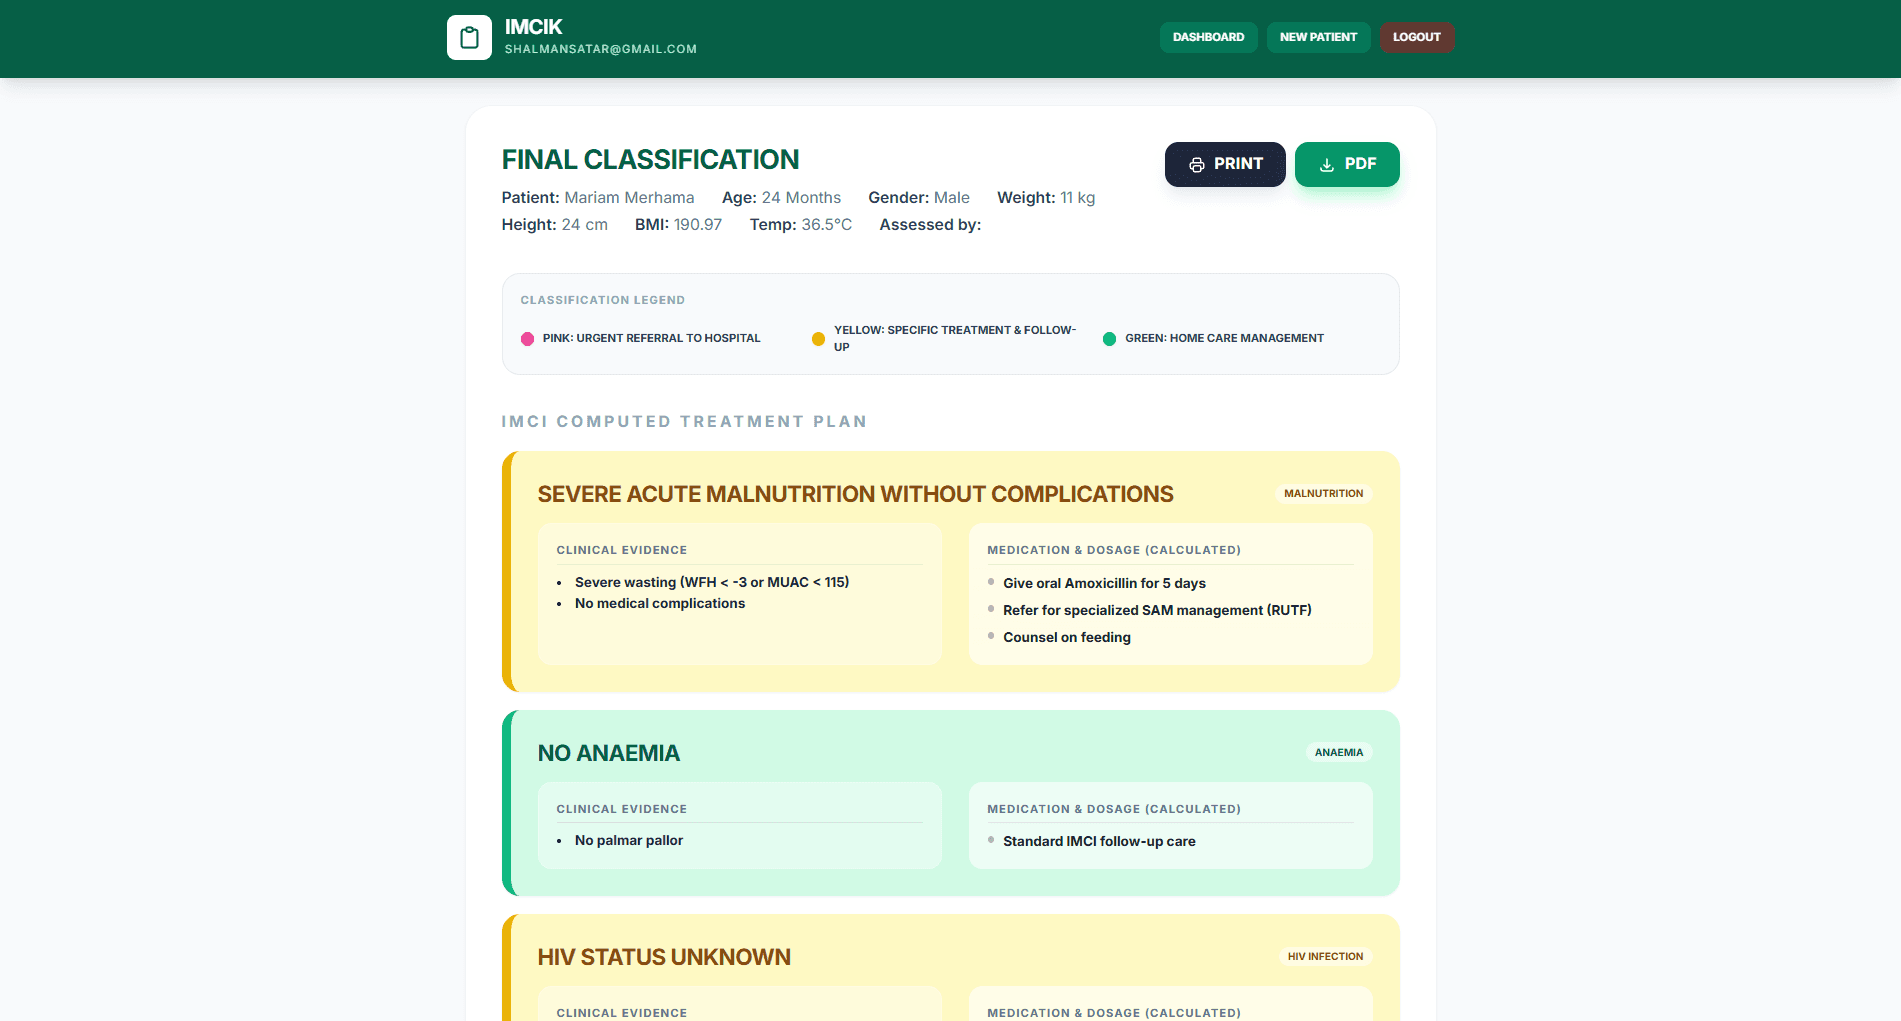
Task: Click the HIV INFECTION category tag
Action: pos(1325,956)
